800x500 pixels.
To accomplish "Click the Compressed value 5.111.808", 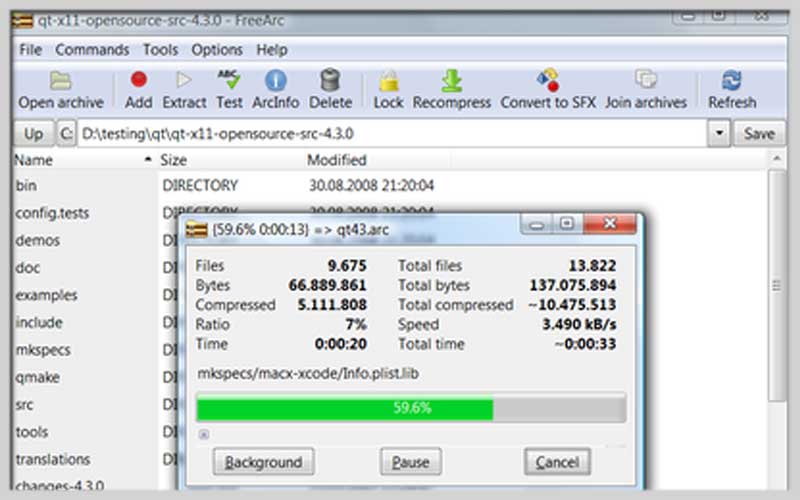I will tap(332, 305).
